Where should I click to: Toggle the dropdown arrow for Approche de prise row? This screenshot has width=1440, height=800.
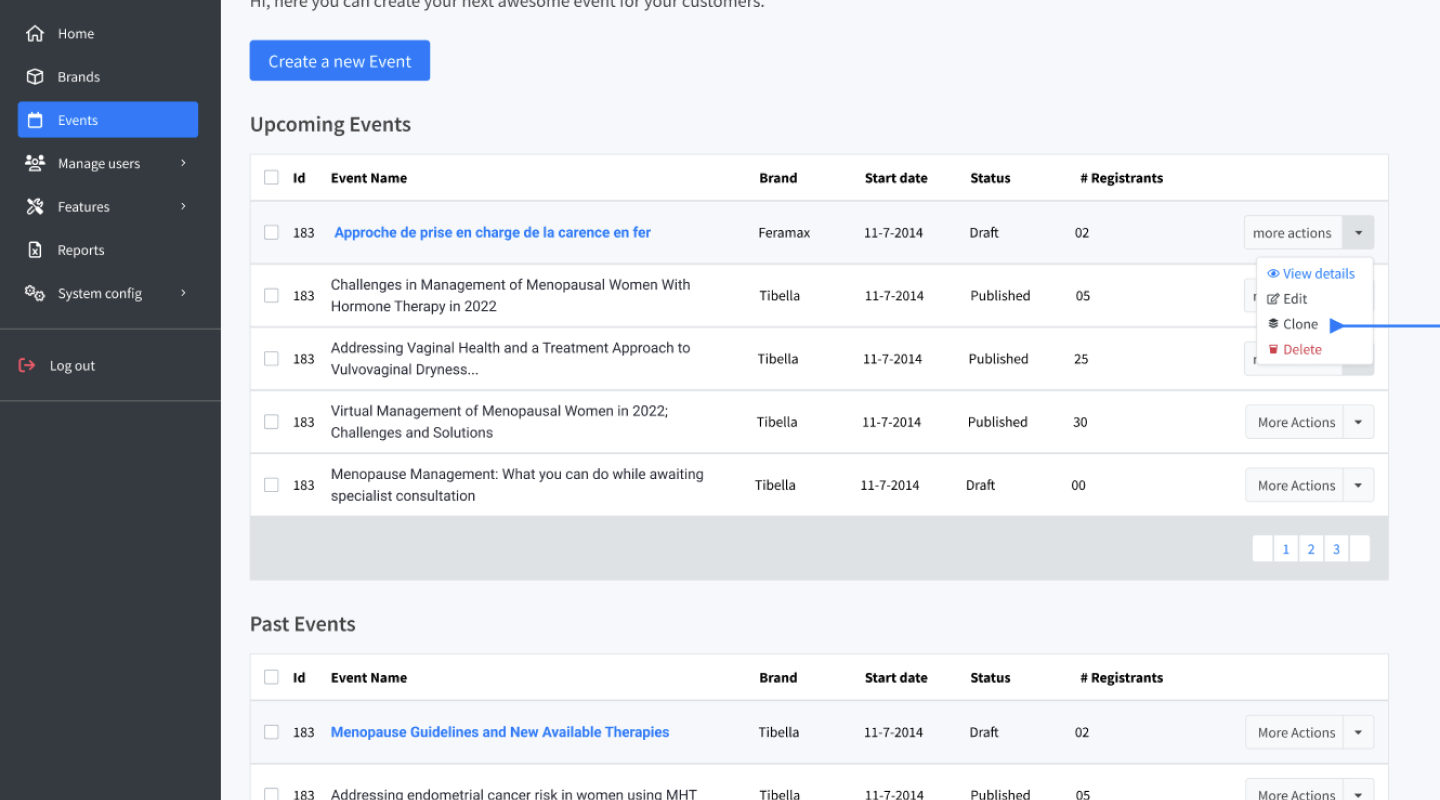pos(1358,233)
